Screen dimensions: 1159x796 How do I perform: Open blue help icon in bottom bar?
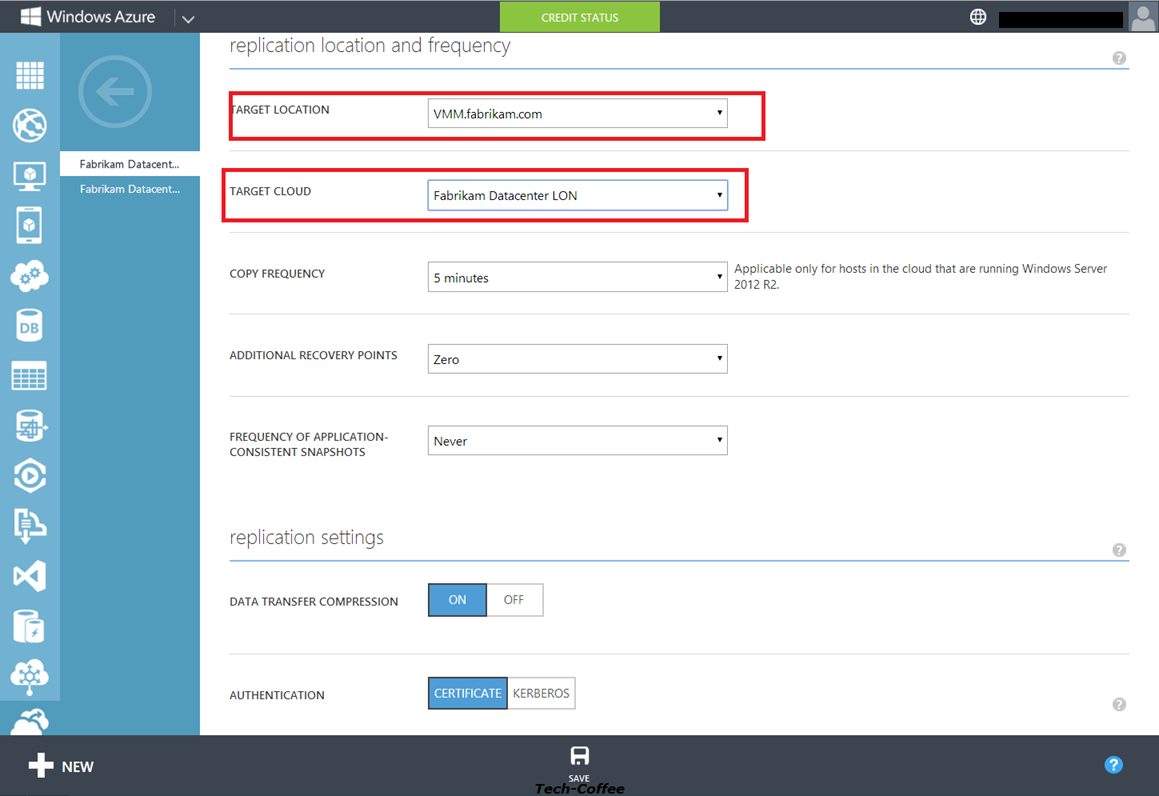click(x=1113, y=765)
